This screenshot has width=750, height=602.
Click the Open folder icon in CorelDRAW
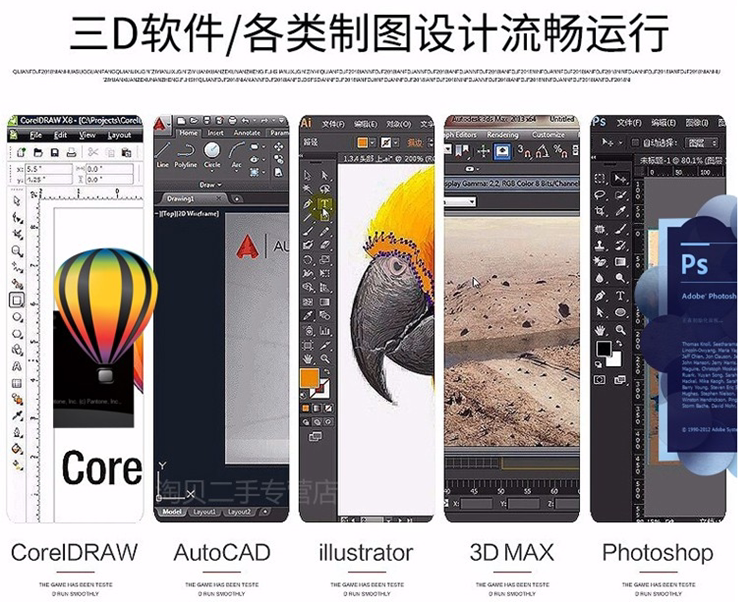click(38, 153)
